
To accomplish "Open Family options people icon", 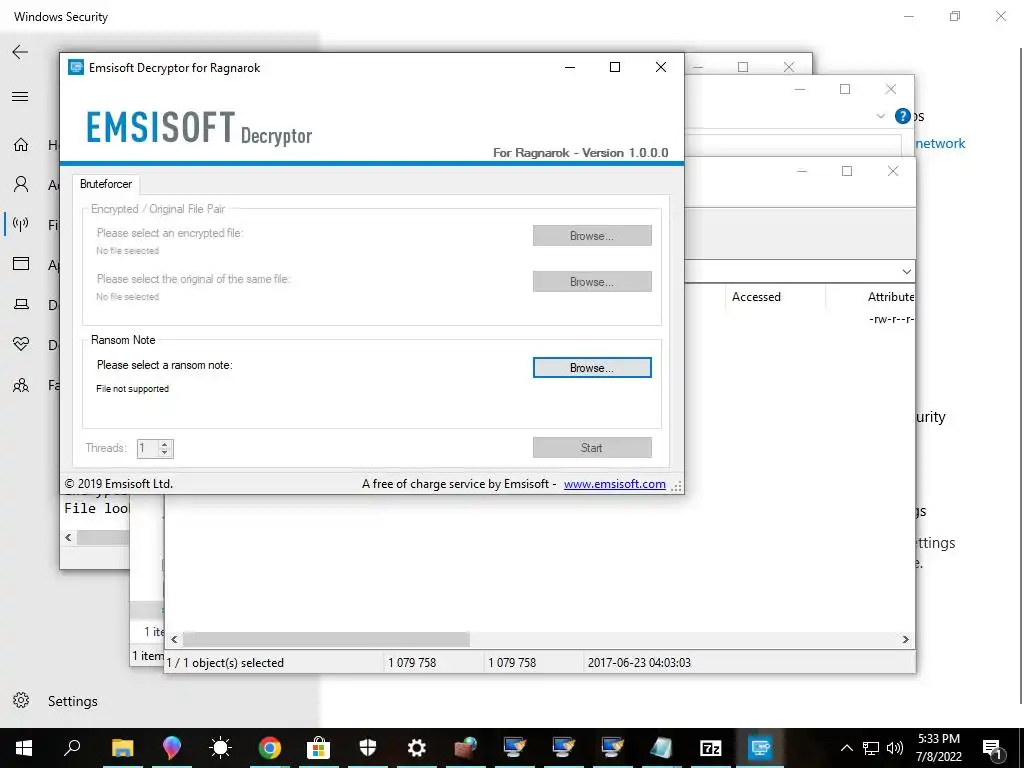I will [x=21, y=385].
